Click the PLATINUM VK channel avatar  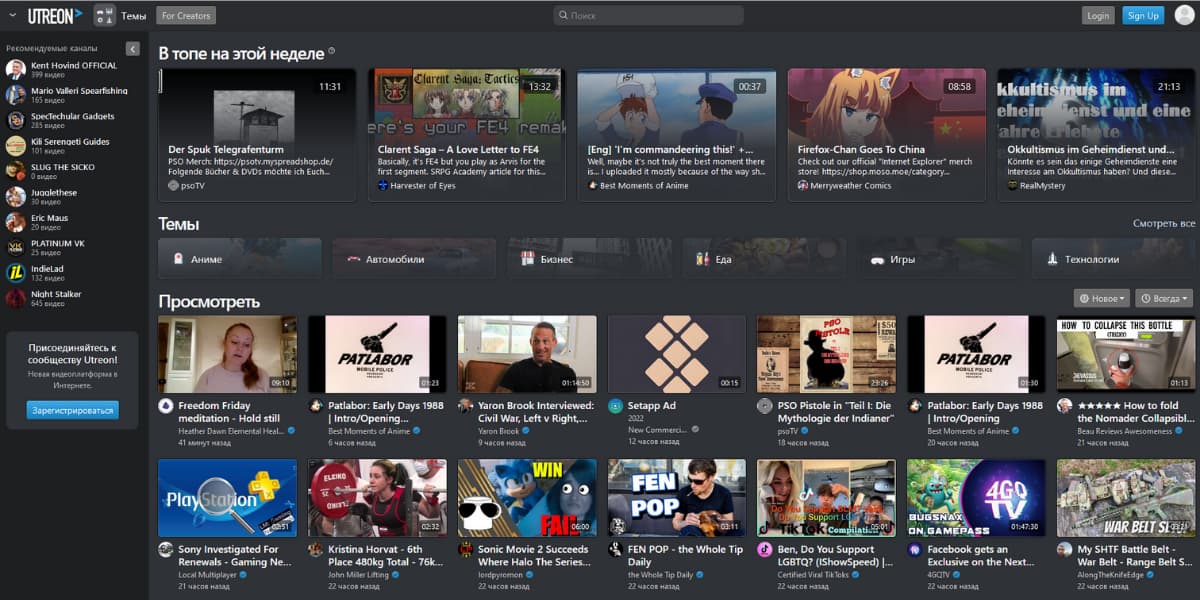pos(15,247)
